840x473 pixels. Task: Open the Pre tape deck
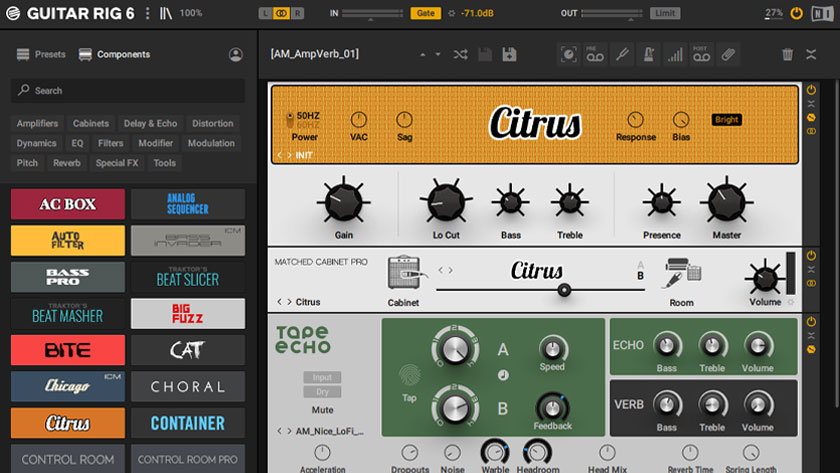click(x=595, y=54)
